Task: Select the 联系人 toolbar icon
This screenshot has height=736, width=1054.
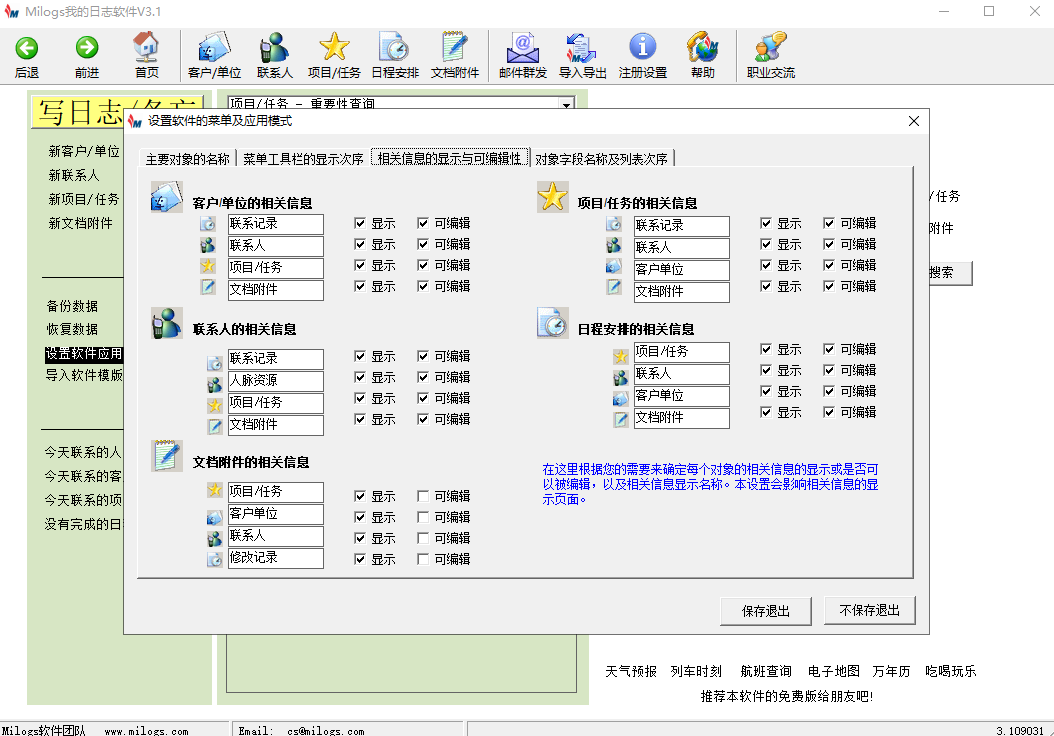Action: pos(274,55)
